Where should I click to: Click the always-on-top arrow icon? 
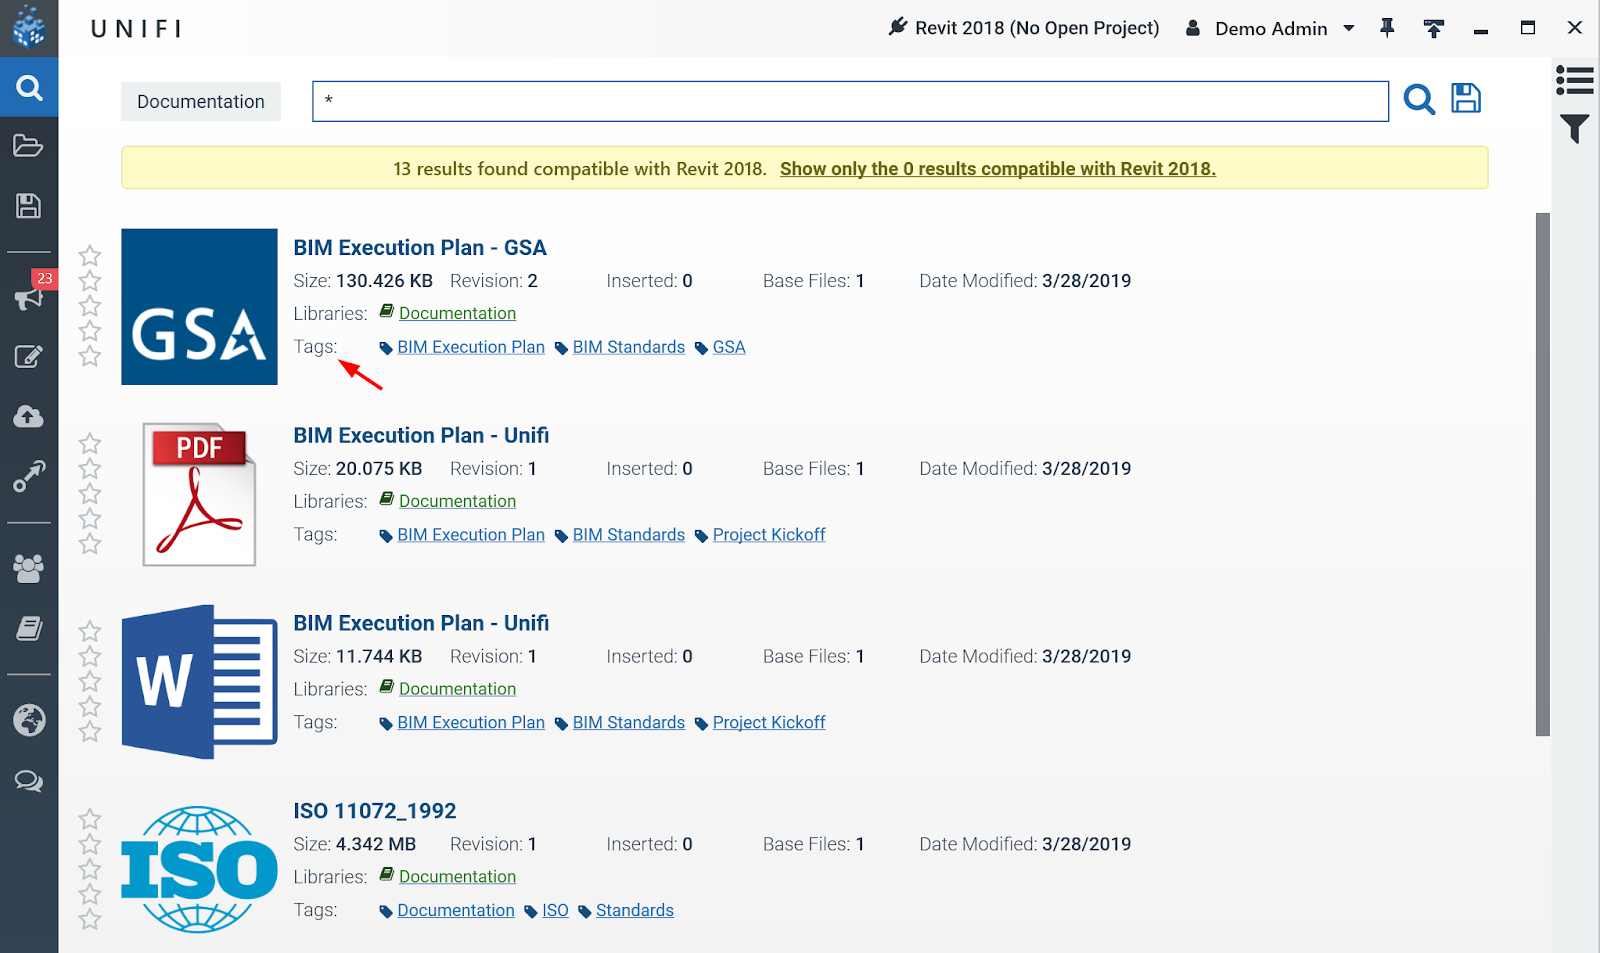click(1434, 28)
